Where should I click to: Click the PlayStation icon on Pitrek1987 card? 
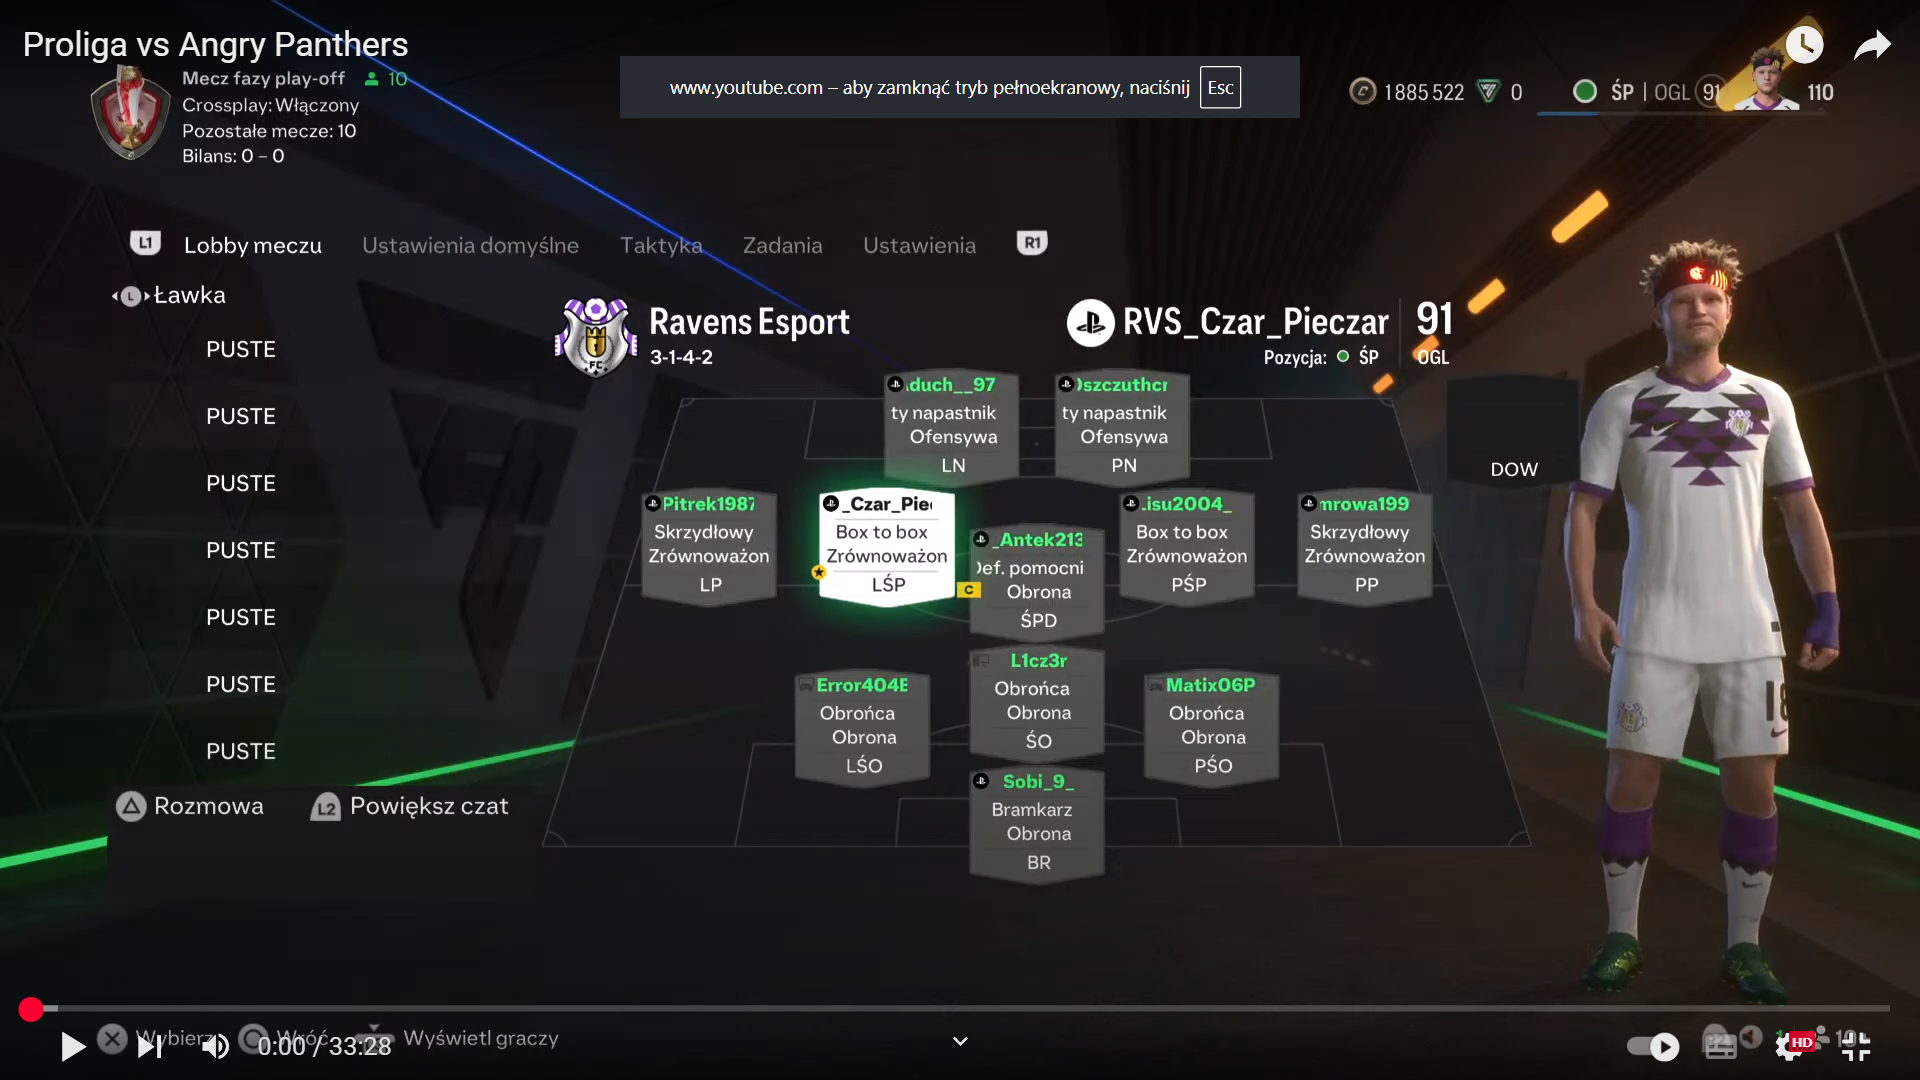click(653, 503)
